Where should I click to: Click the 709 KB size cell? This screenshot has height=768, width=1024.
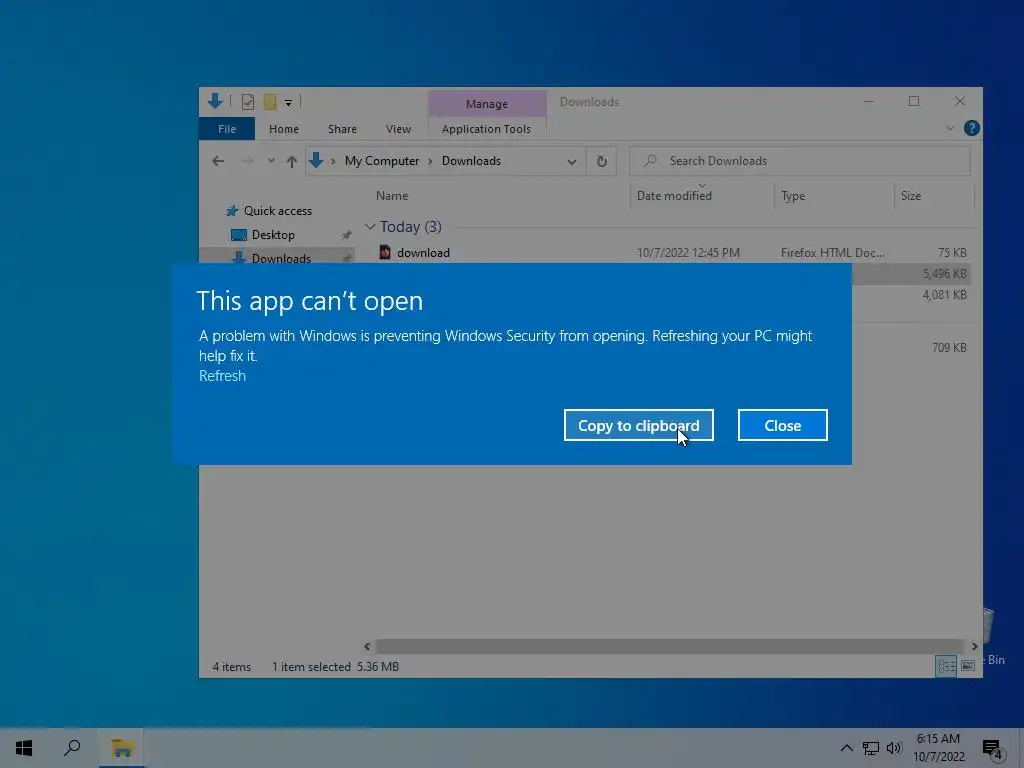[949, 347]
